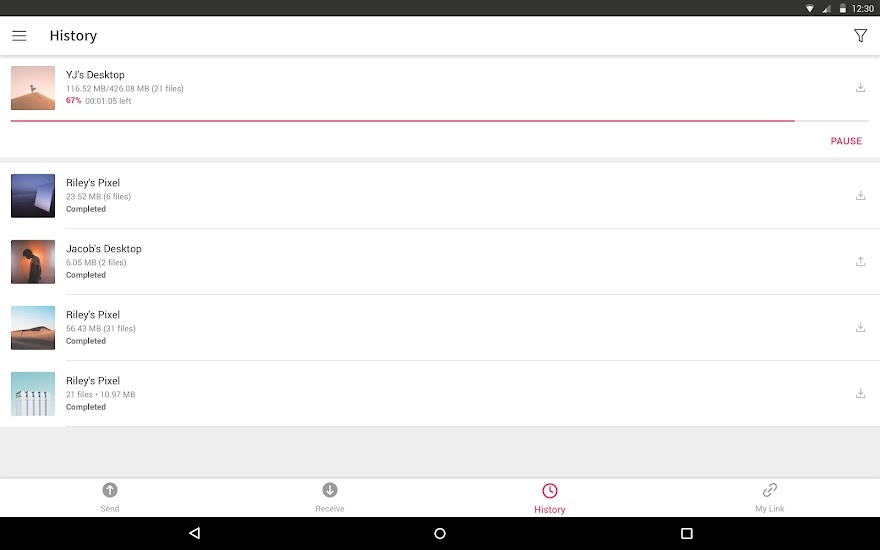Tap download icon on Riley's Pixel 10.97 MB
Image resolution: width=880 pixels, height=550 pixels.
pyautogui.click(x=860, y=393)
